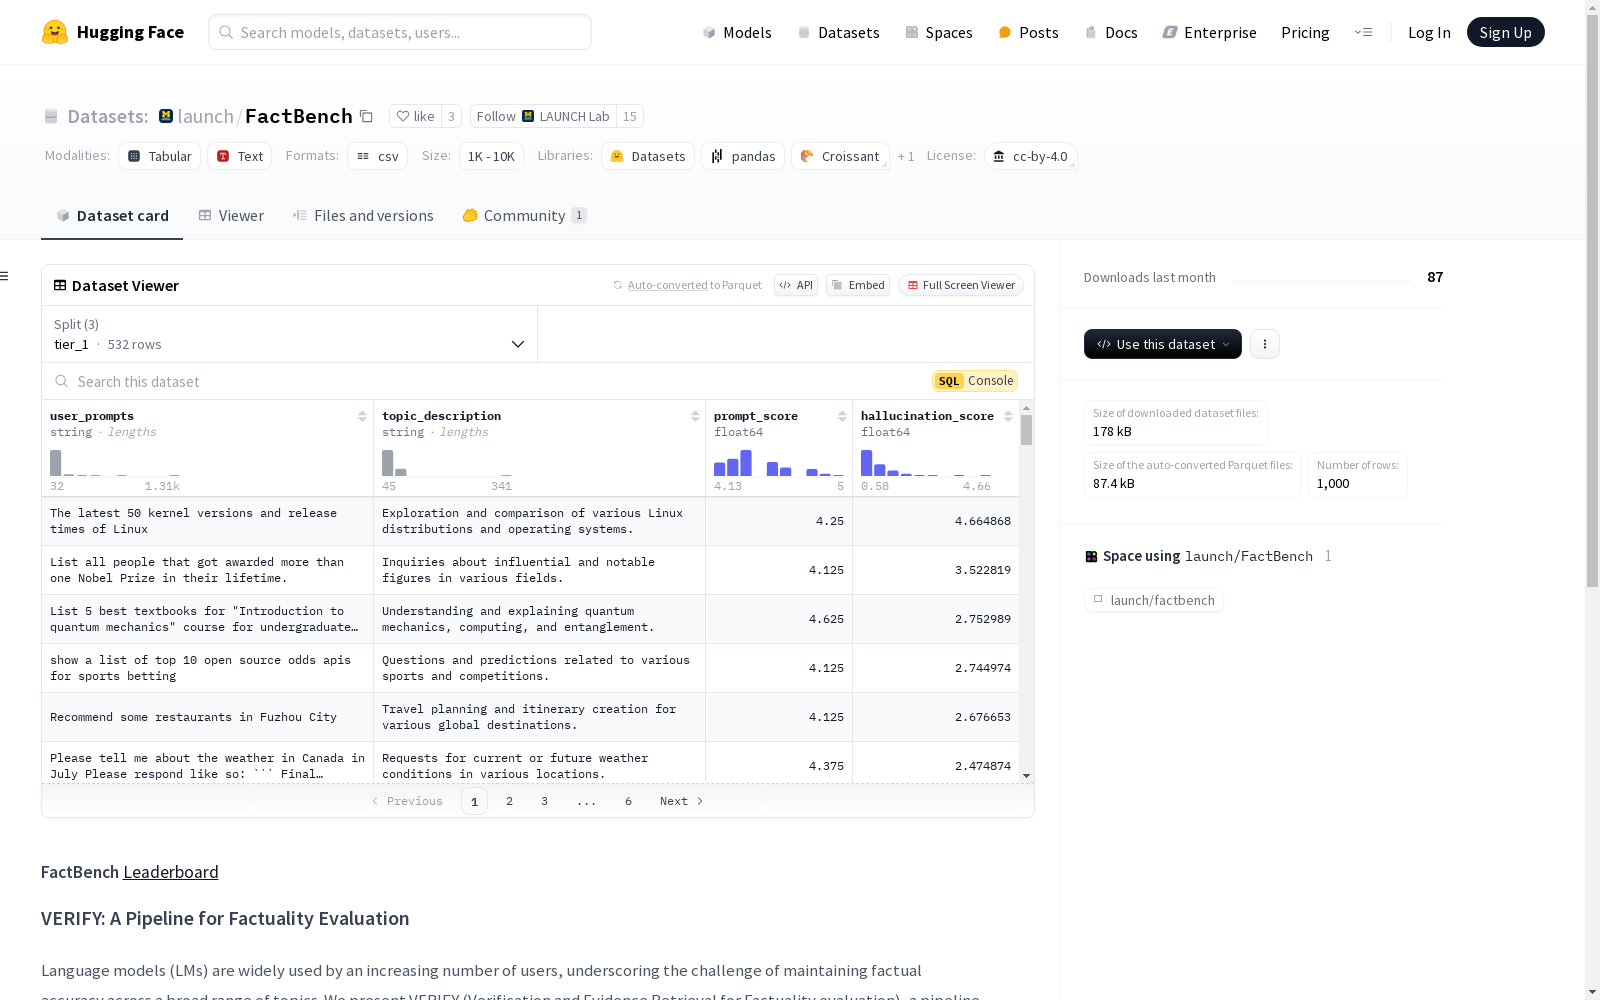Open Full Screen Viewer
The height and width of the screenshot is (1000, 1600).
[x=960, y=285]
